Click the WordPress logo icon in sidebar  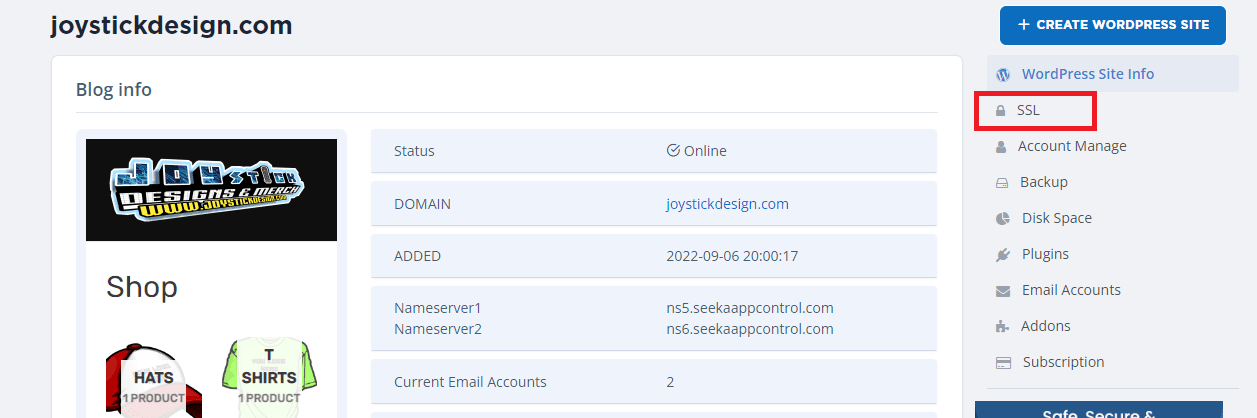pyautogui.click(x=1003, y=75)
